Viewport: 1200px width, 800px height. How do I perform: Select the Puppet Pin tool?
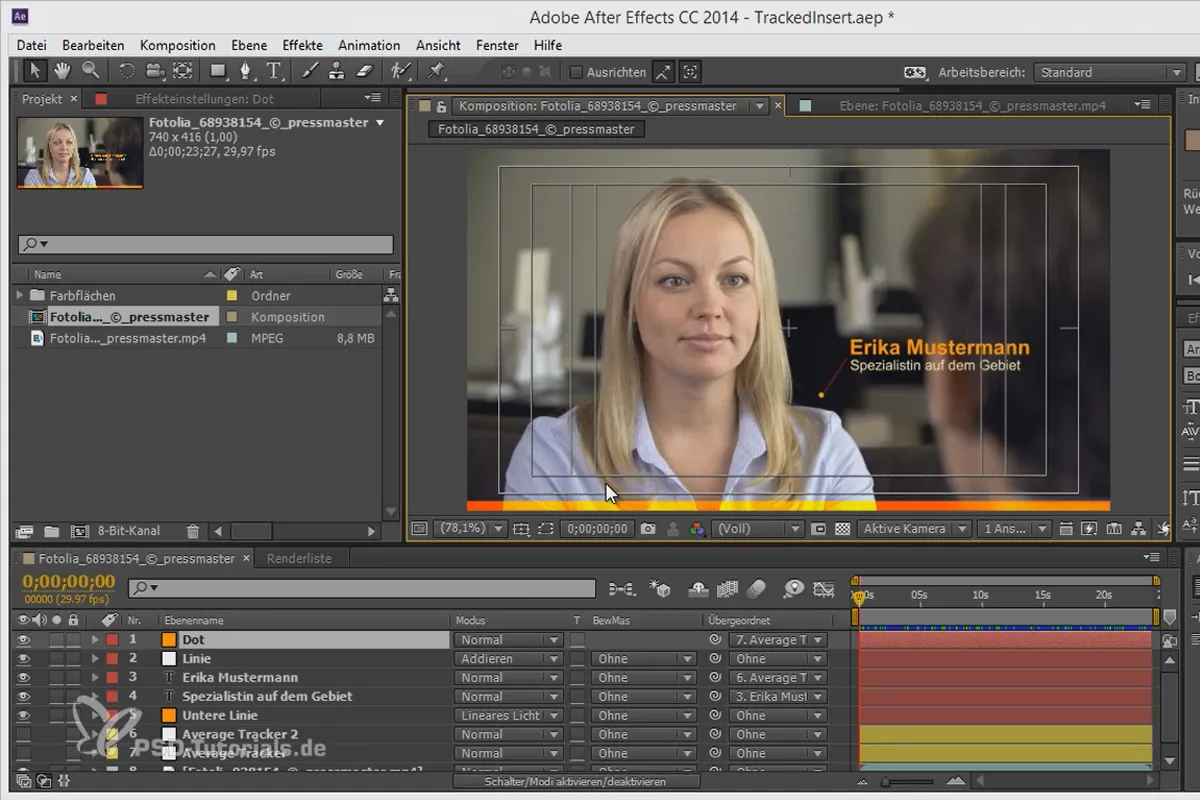(436, 71)
